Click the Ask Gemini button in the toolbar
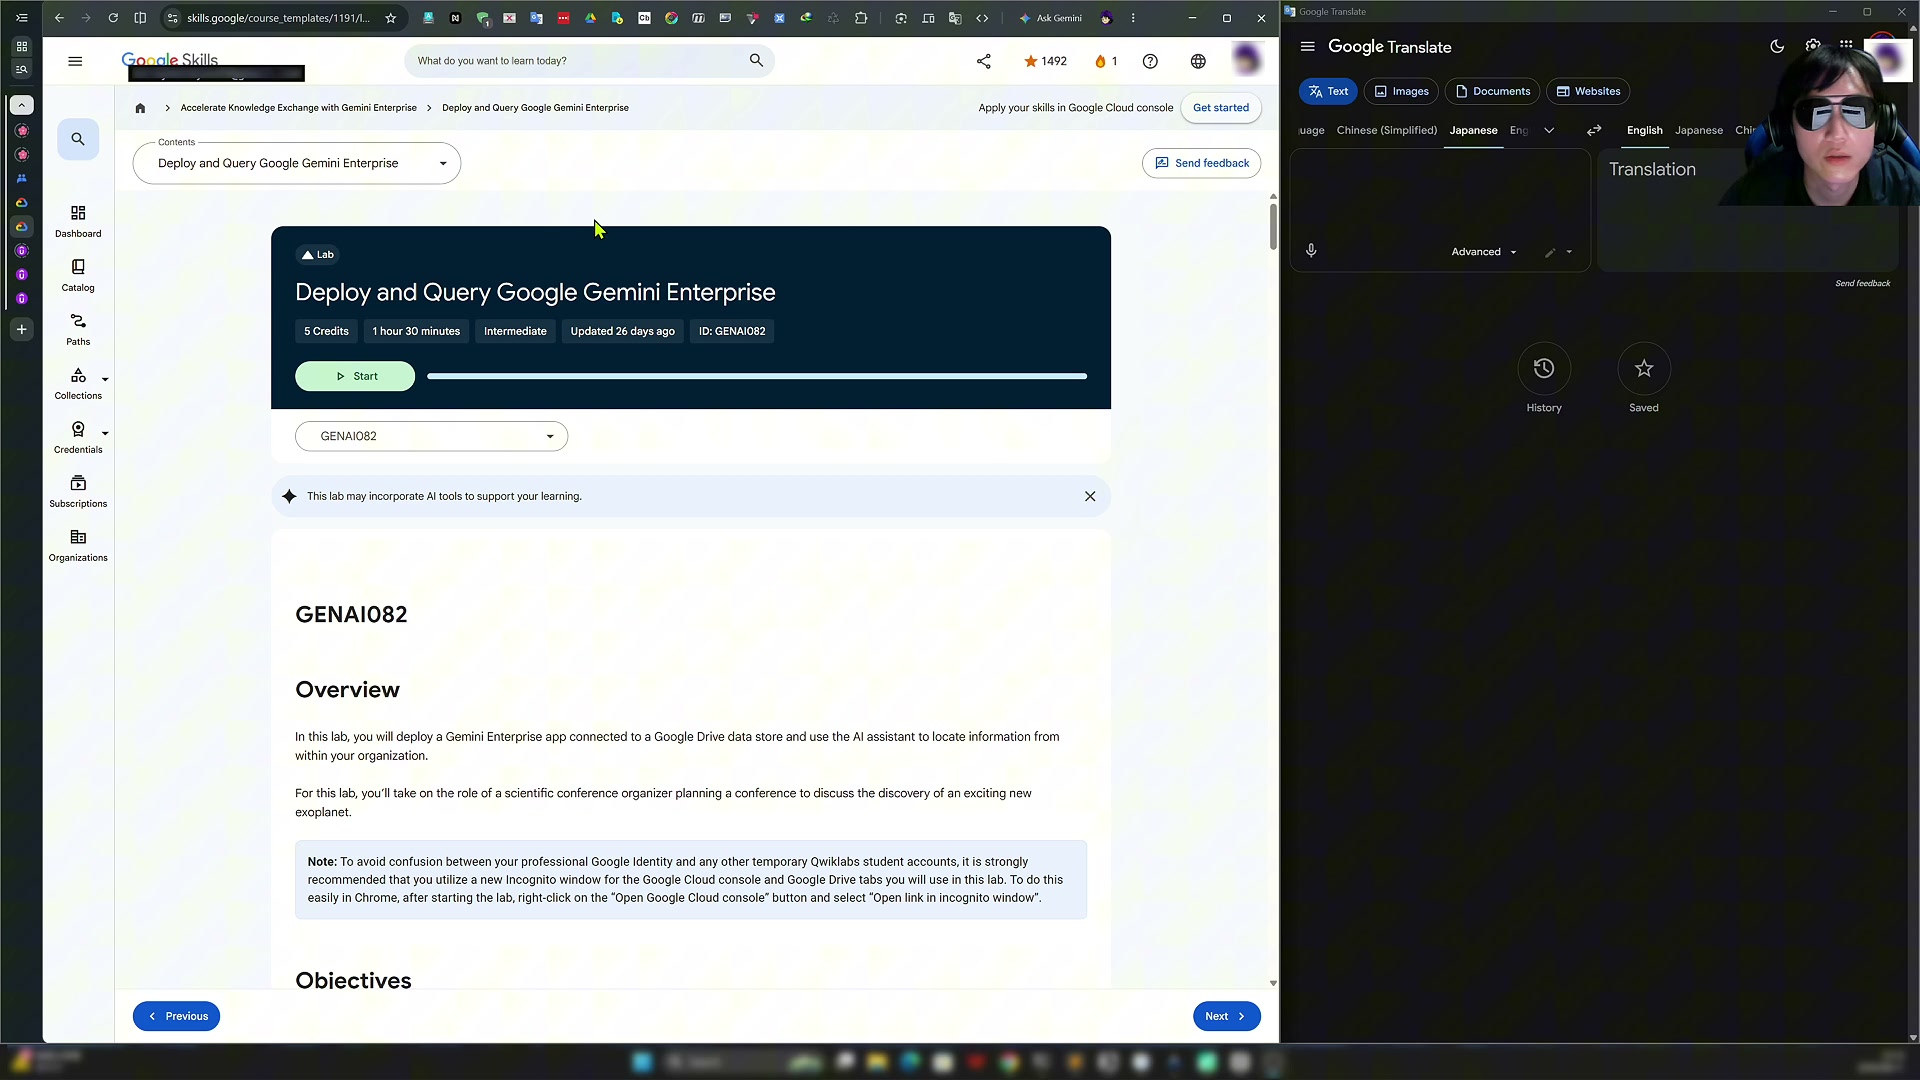 point(1050,18)
